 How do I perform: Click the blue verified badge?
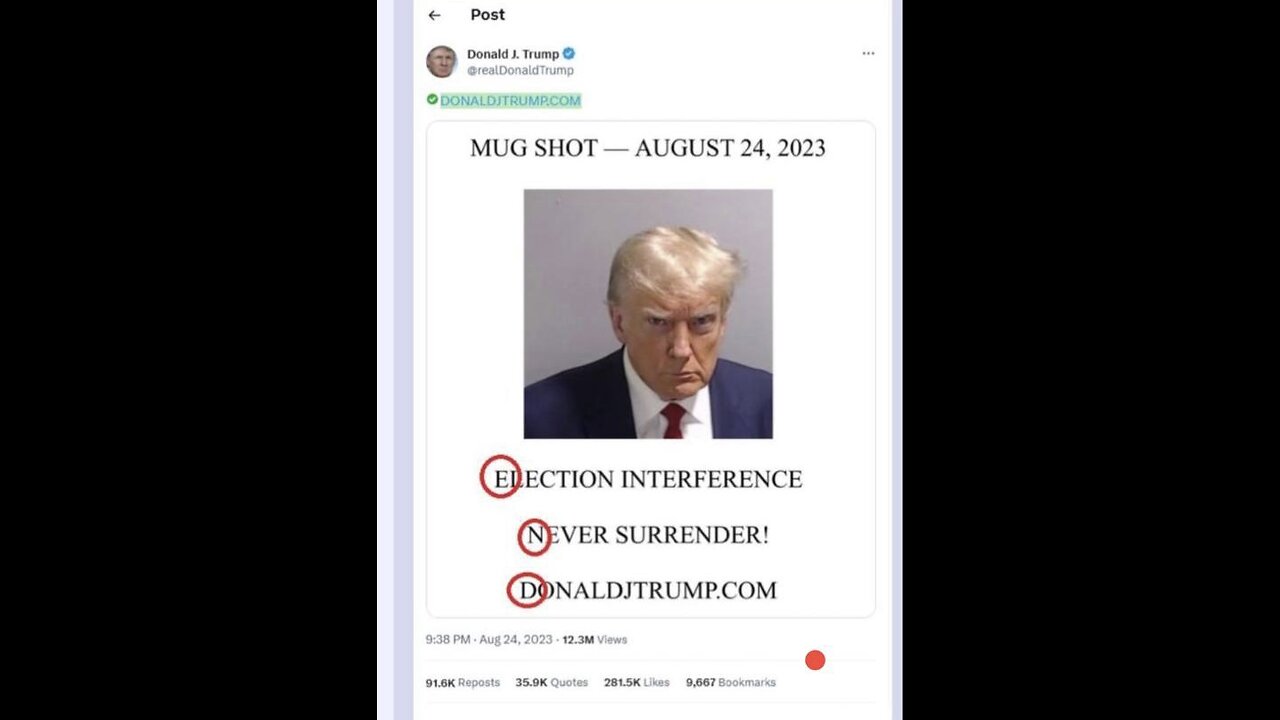(568, 54)
